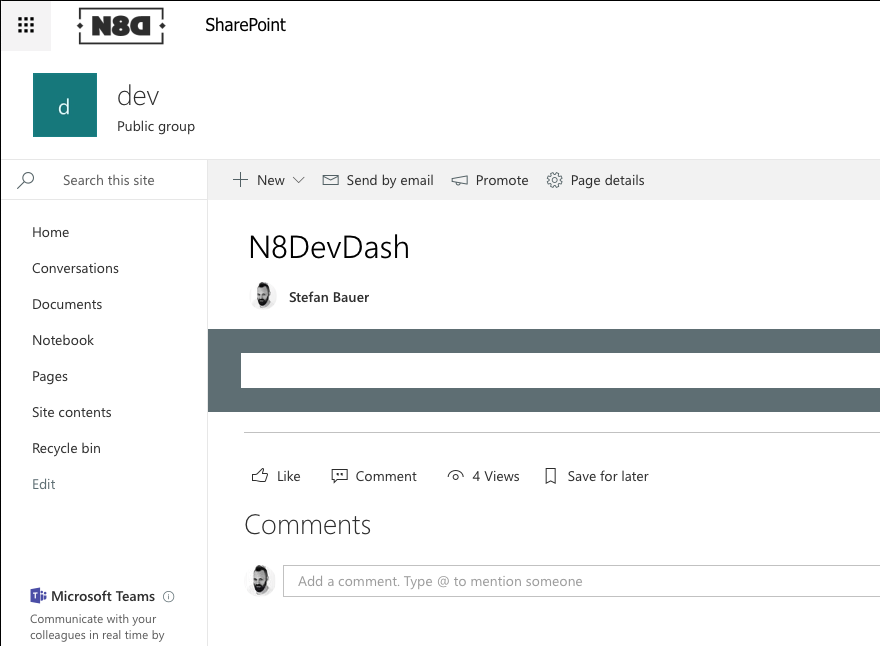This screenshot has width=880, height=646.
Task: Click the teal dev site logo tile
Action: [x=65, y=105]
